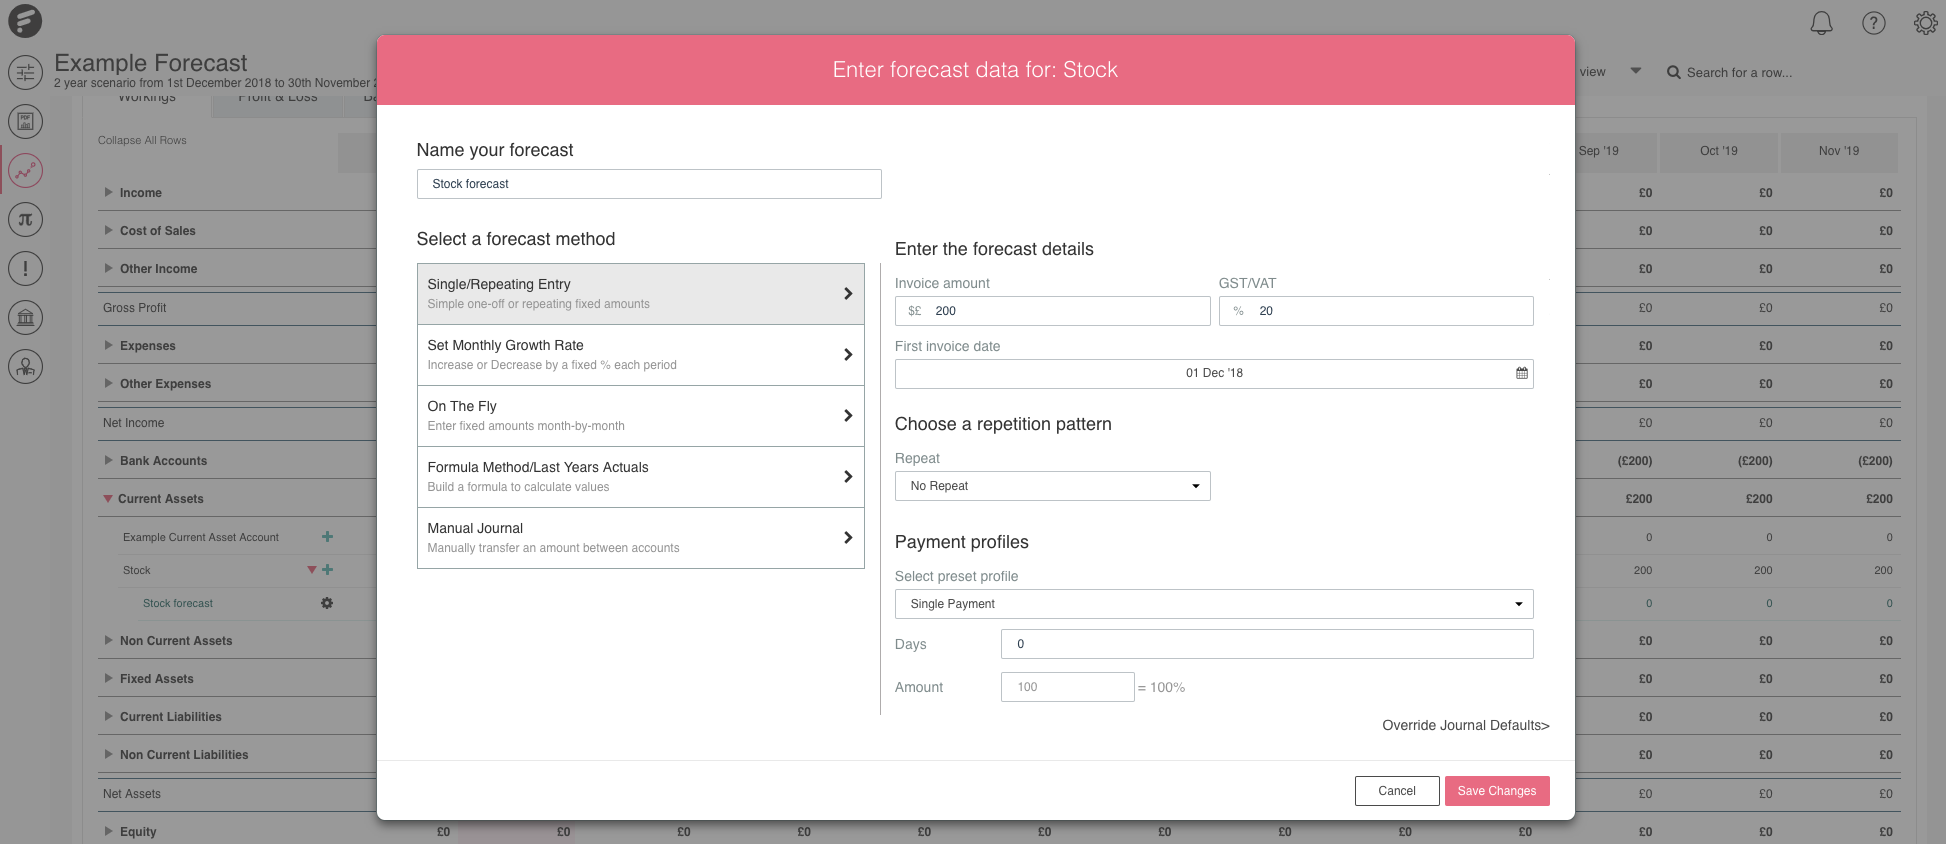This screenshot has width=1946, height=844.
Task: Click the Cancel button
Action: pos(1397,791)
